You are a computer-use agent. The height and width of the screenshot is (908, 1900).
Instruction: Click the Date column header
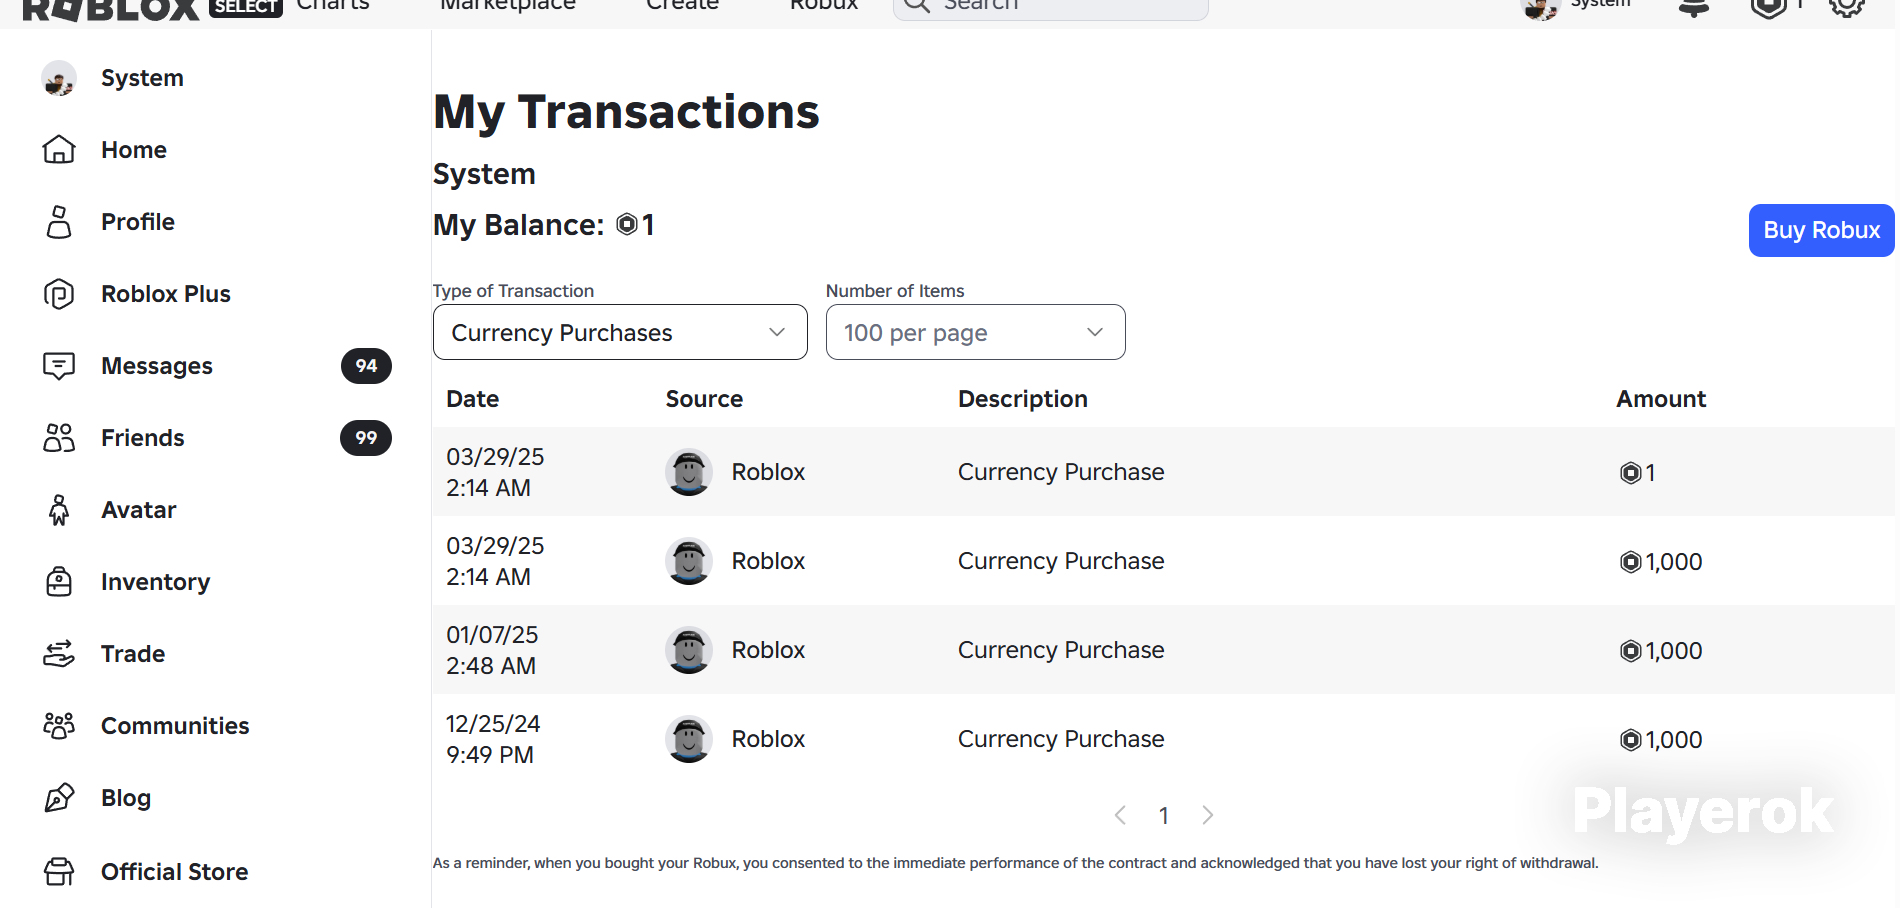pyautogui.click(x=473, y=399)
